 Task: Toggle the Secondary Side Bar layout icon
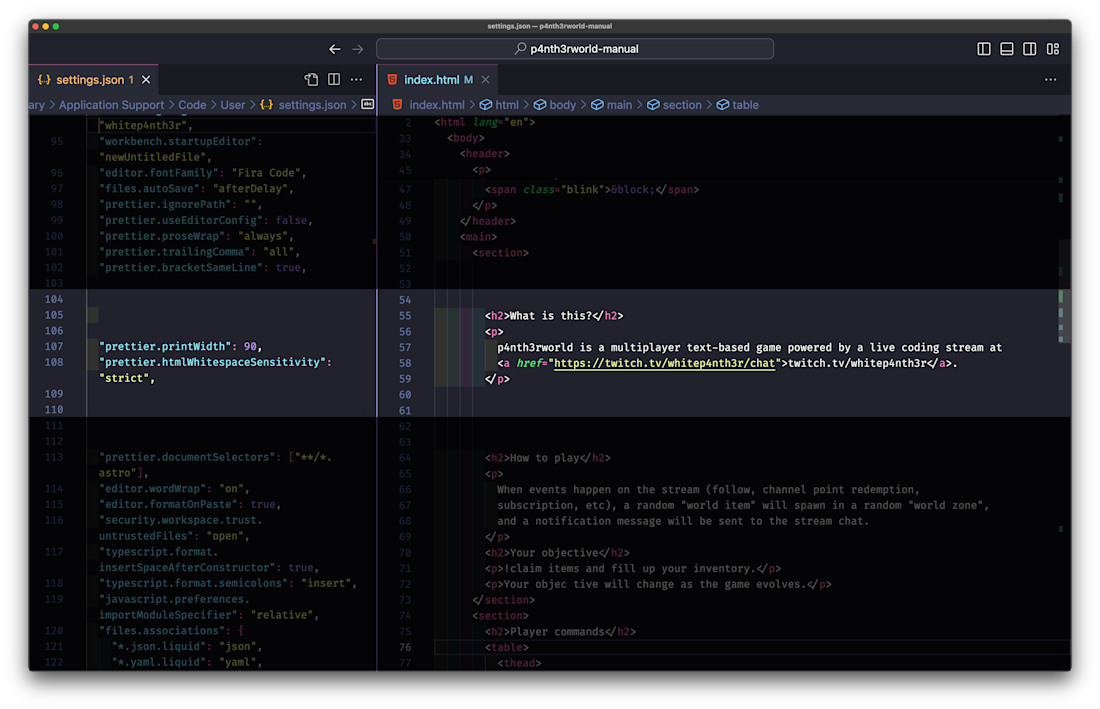[1029, 49]
